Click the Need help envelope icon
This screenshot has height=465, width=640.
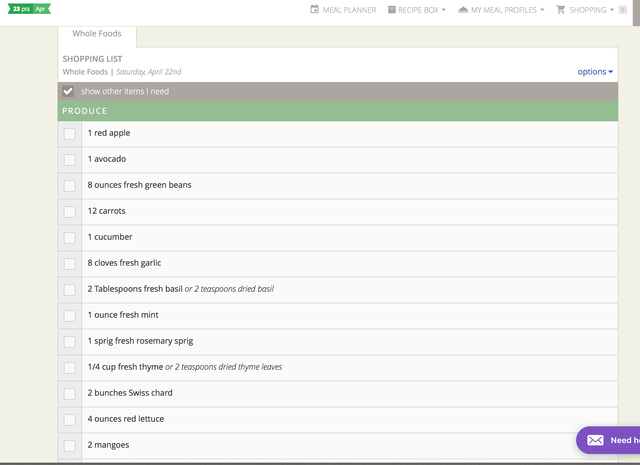[x=595, y=440]
